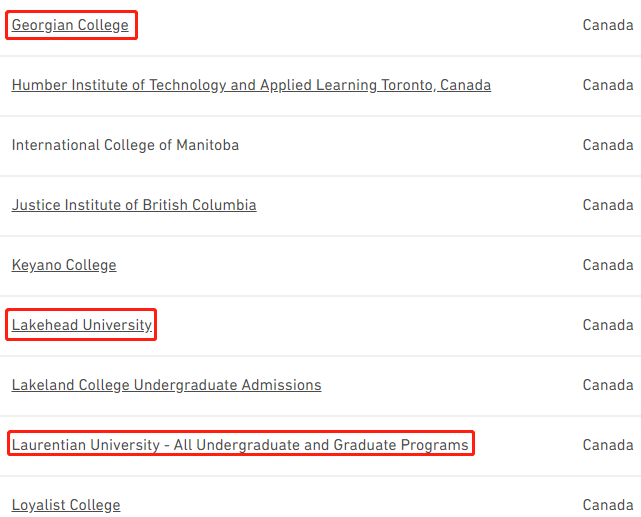
Task: Click Canada beside Lakehead University
Action: pyautogui.click(x=608, y=325)
